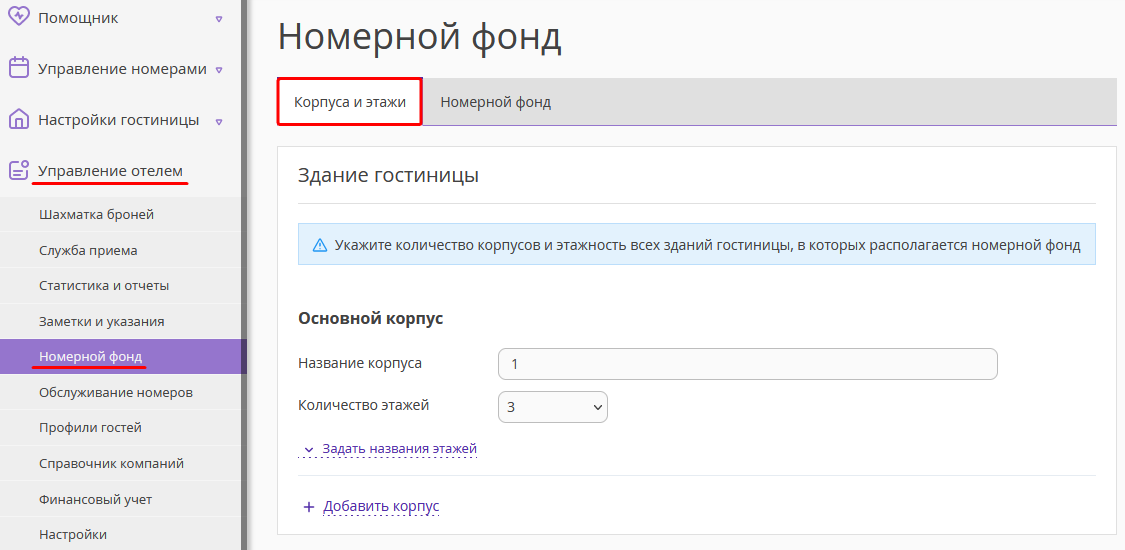This screenshot has width=1125, height=550.
Task: Switch to the Корпуса и этажи tab
Action: click(350, 102)
